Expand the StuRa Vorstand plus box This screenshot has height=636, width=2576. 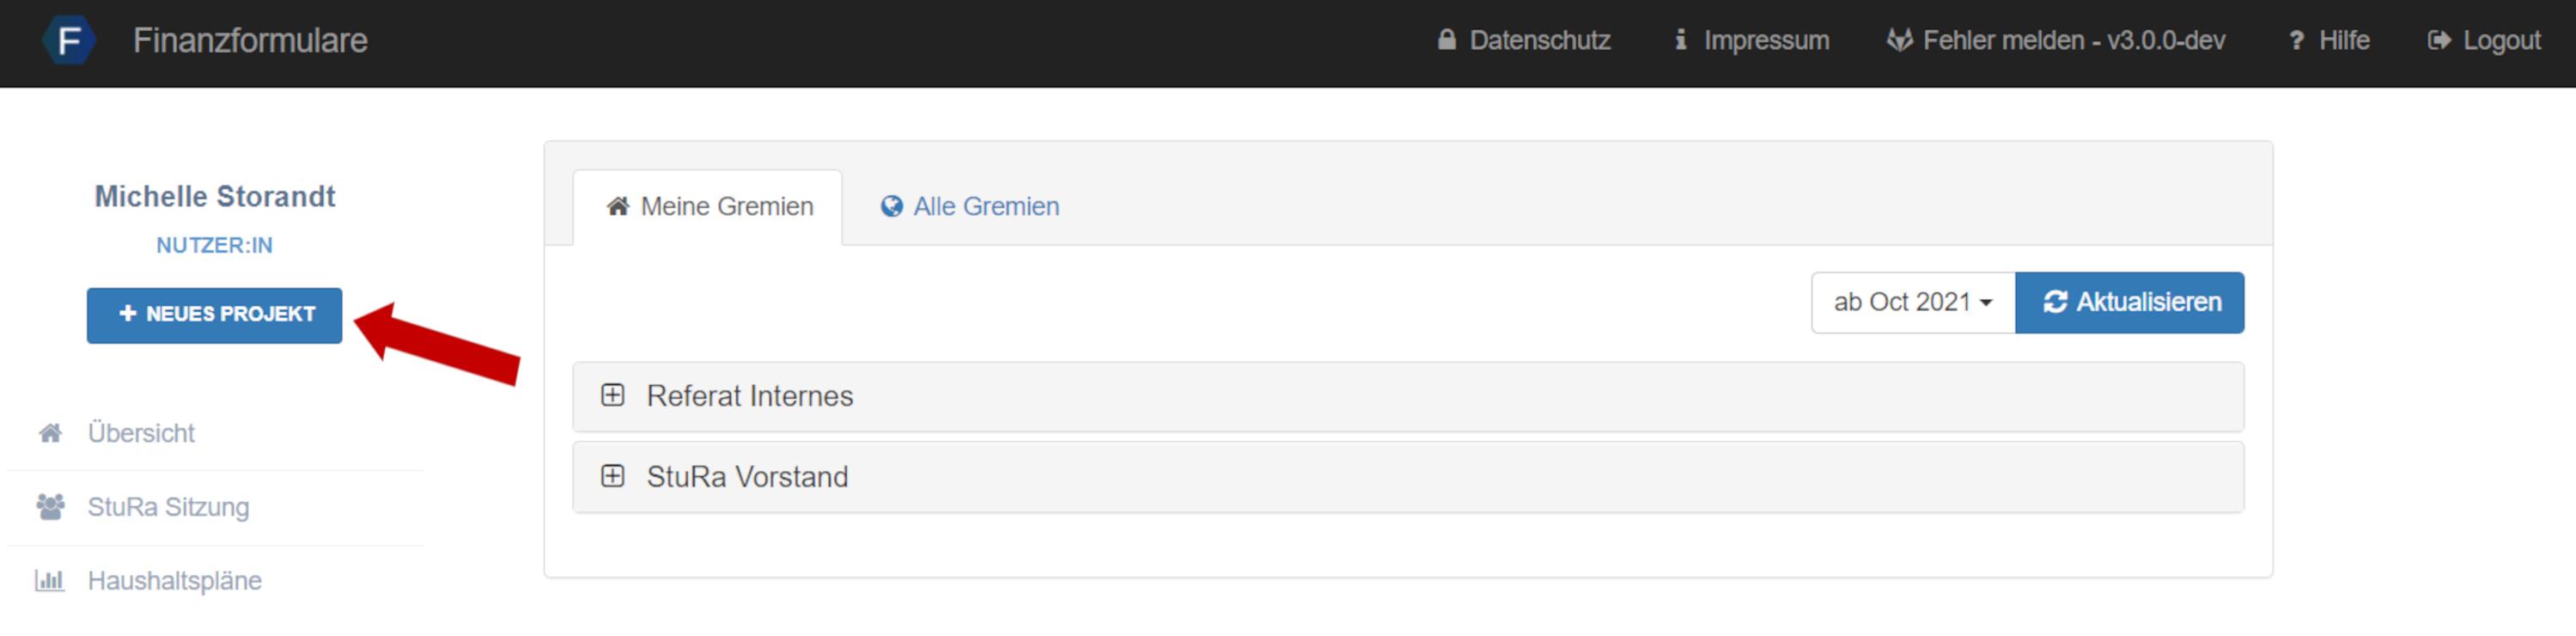click(x=612, y=476)
